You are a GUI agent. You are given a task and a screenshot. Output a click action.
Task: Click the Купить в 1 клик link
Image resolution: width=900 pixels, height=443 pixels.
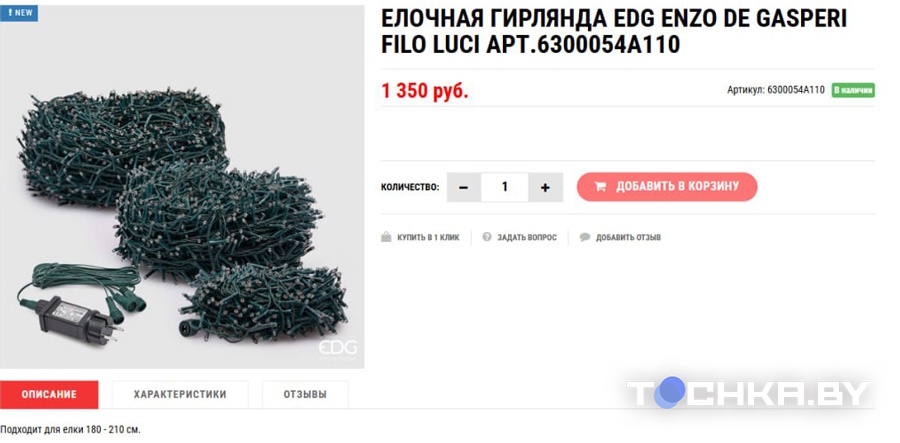tap(428, 238)
